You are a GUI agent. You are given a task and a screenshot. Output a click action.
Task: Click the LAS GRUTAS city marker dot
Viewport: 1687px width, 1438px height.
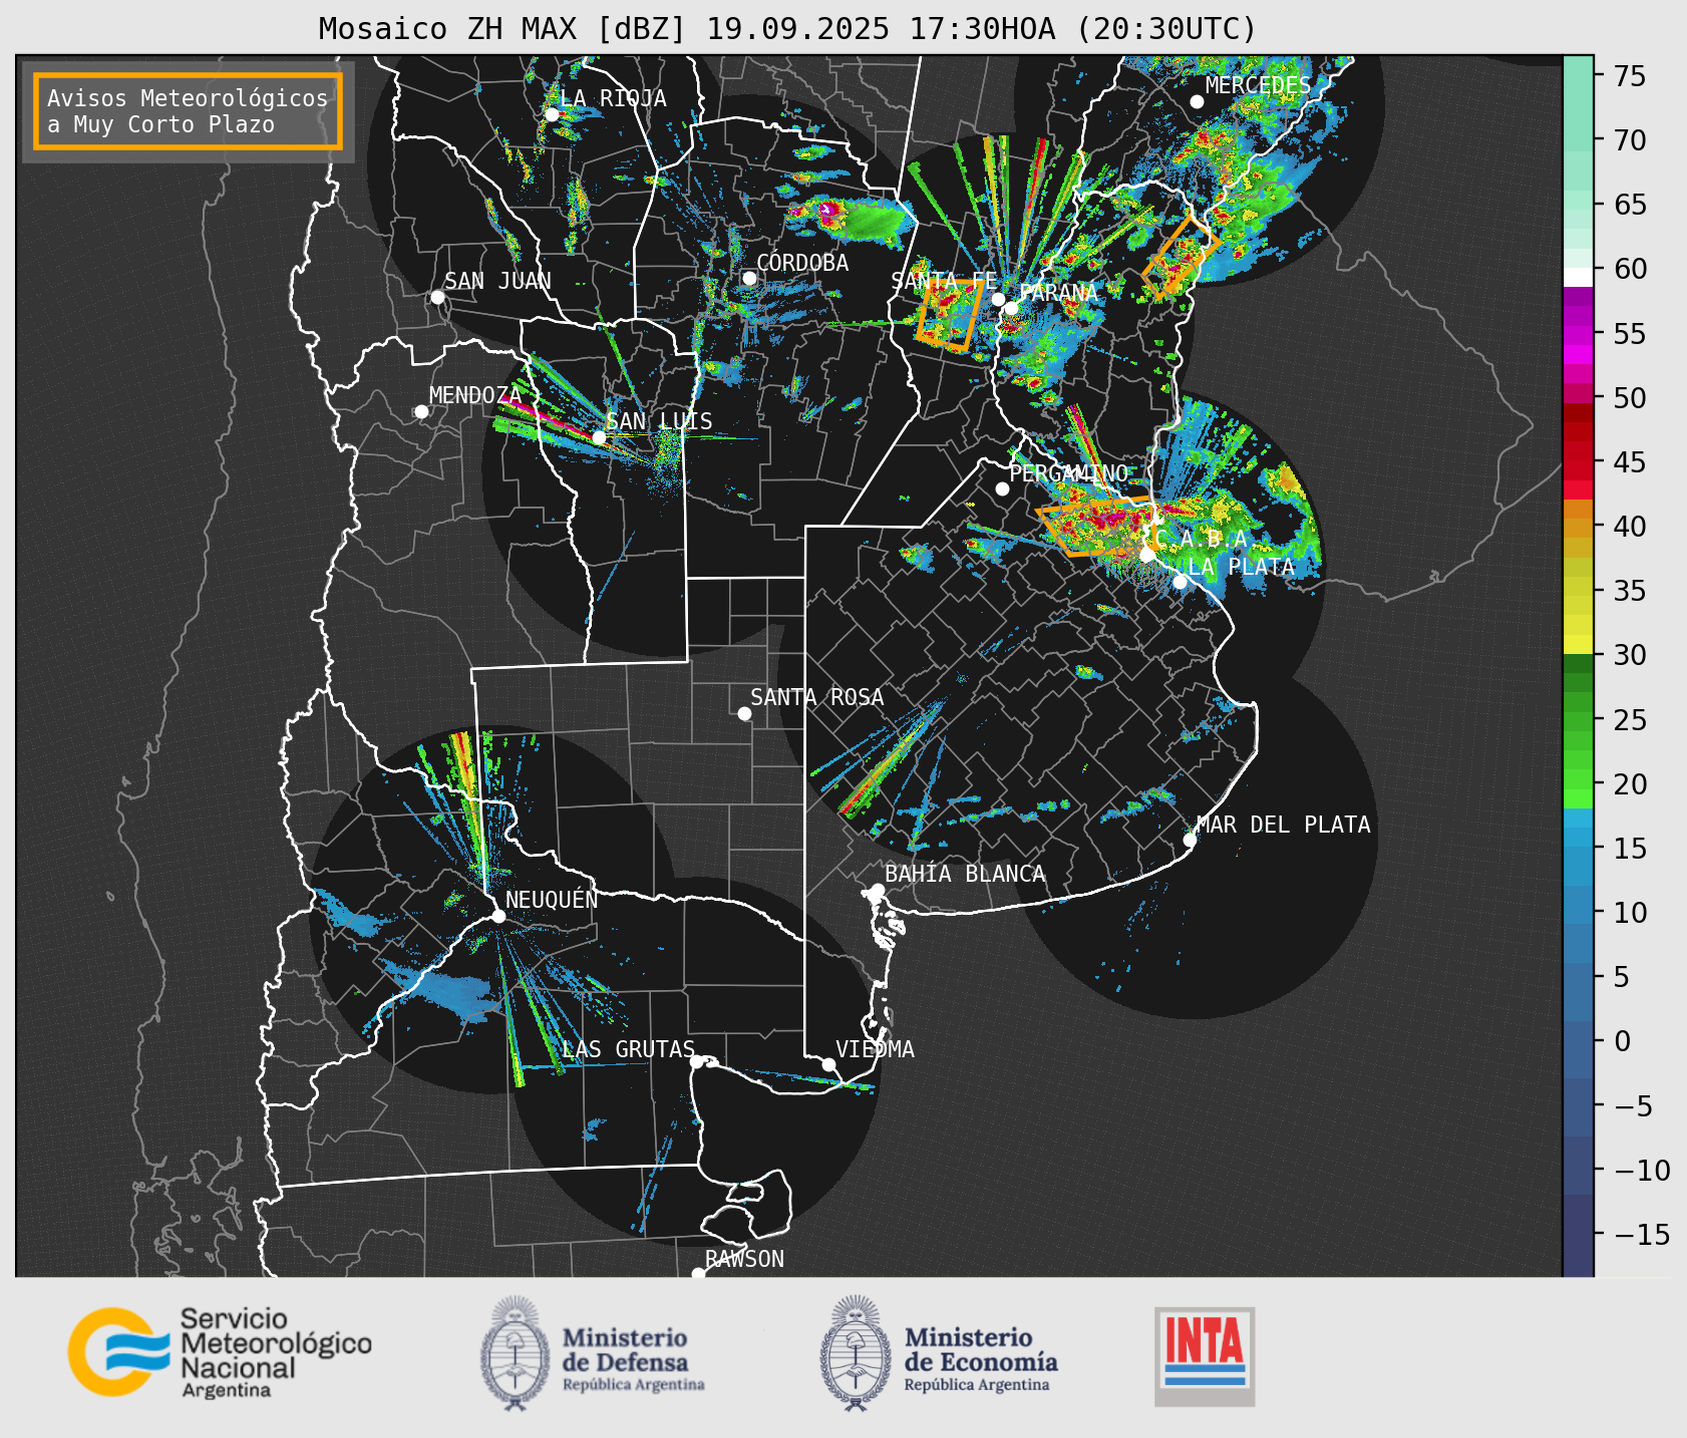697,1061
